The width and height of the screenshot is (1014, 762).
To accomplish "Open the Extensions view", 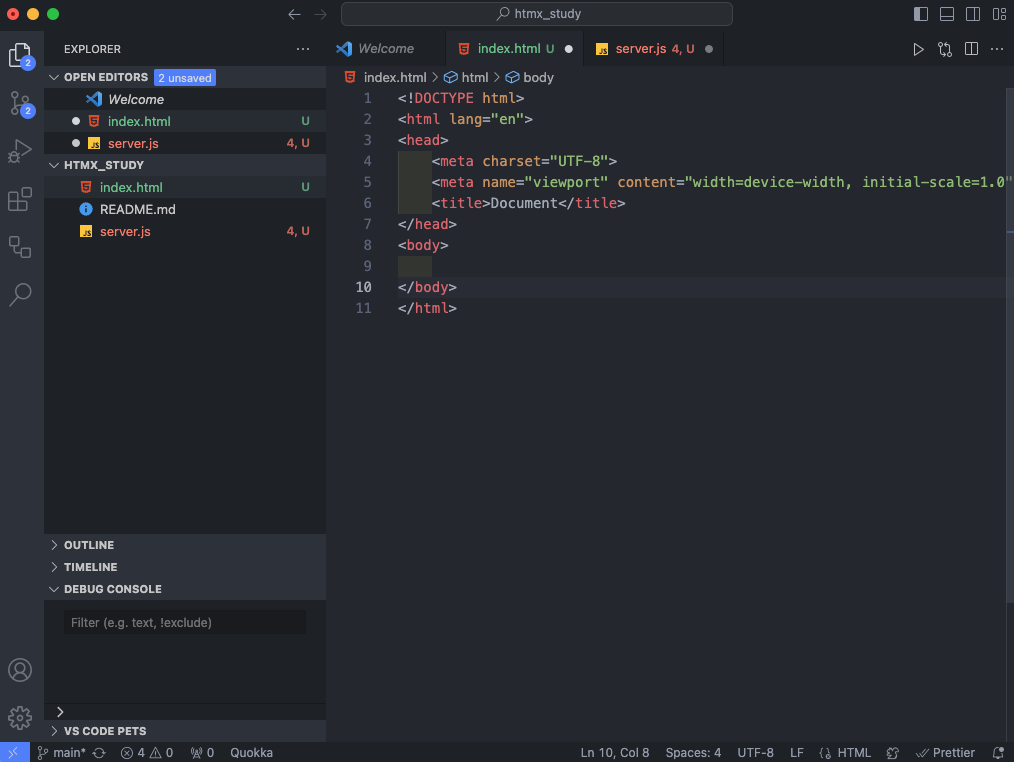I will point(21,199).
